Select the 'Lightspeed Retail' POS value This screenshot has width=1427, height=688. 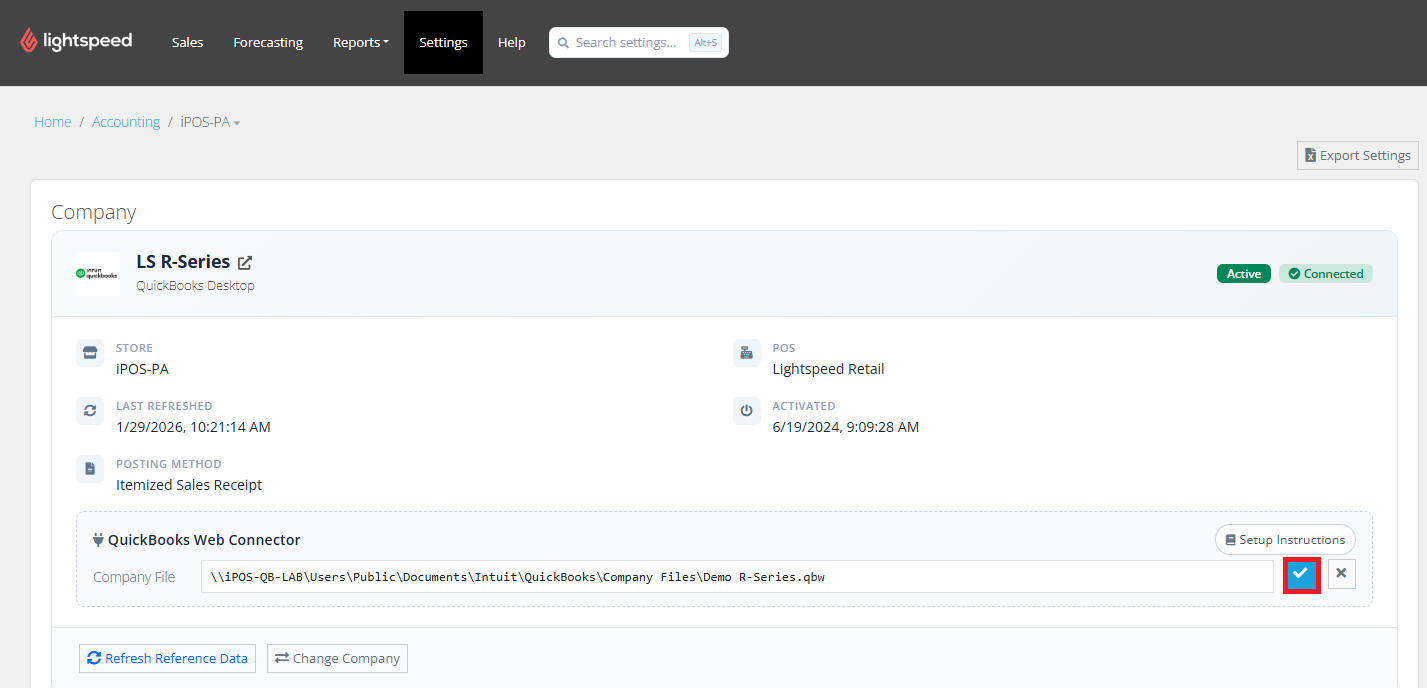click(829, 369)
